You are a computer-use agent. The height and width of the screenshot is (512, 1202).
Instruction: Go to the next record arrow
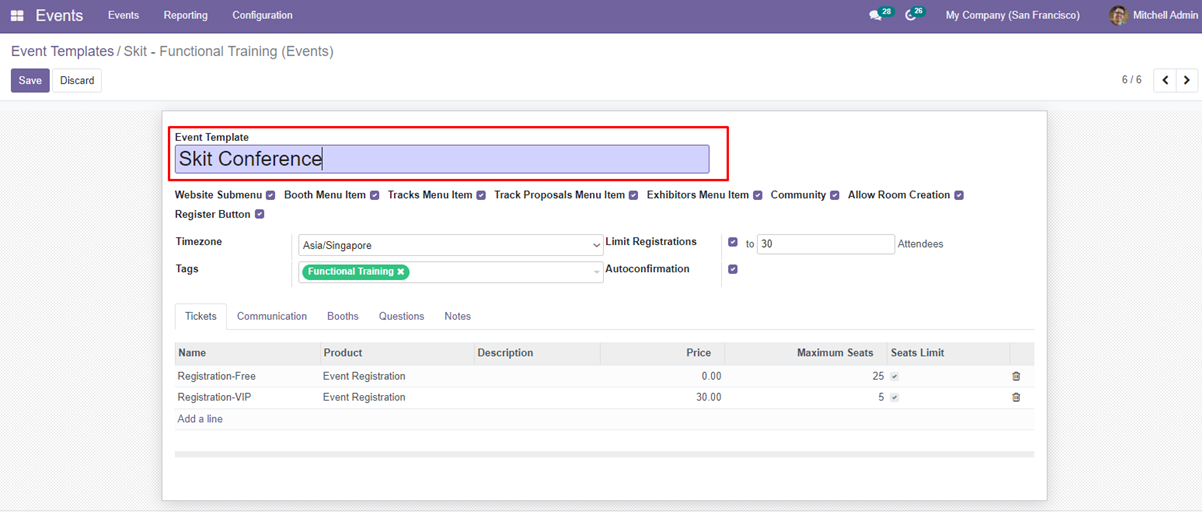[x=1187, y=80]
